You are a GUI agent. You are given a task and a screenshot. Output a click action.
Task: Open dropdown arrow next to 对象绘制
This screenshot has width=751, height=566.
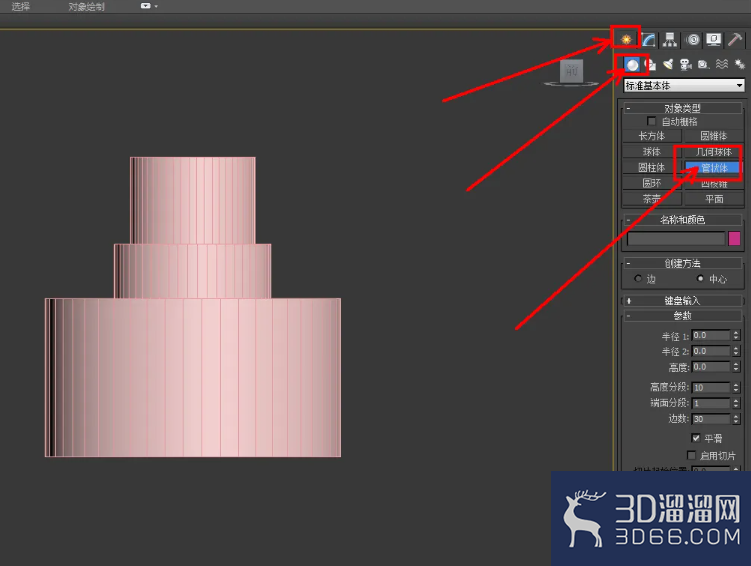coord(156,6)
